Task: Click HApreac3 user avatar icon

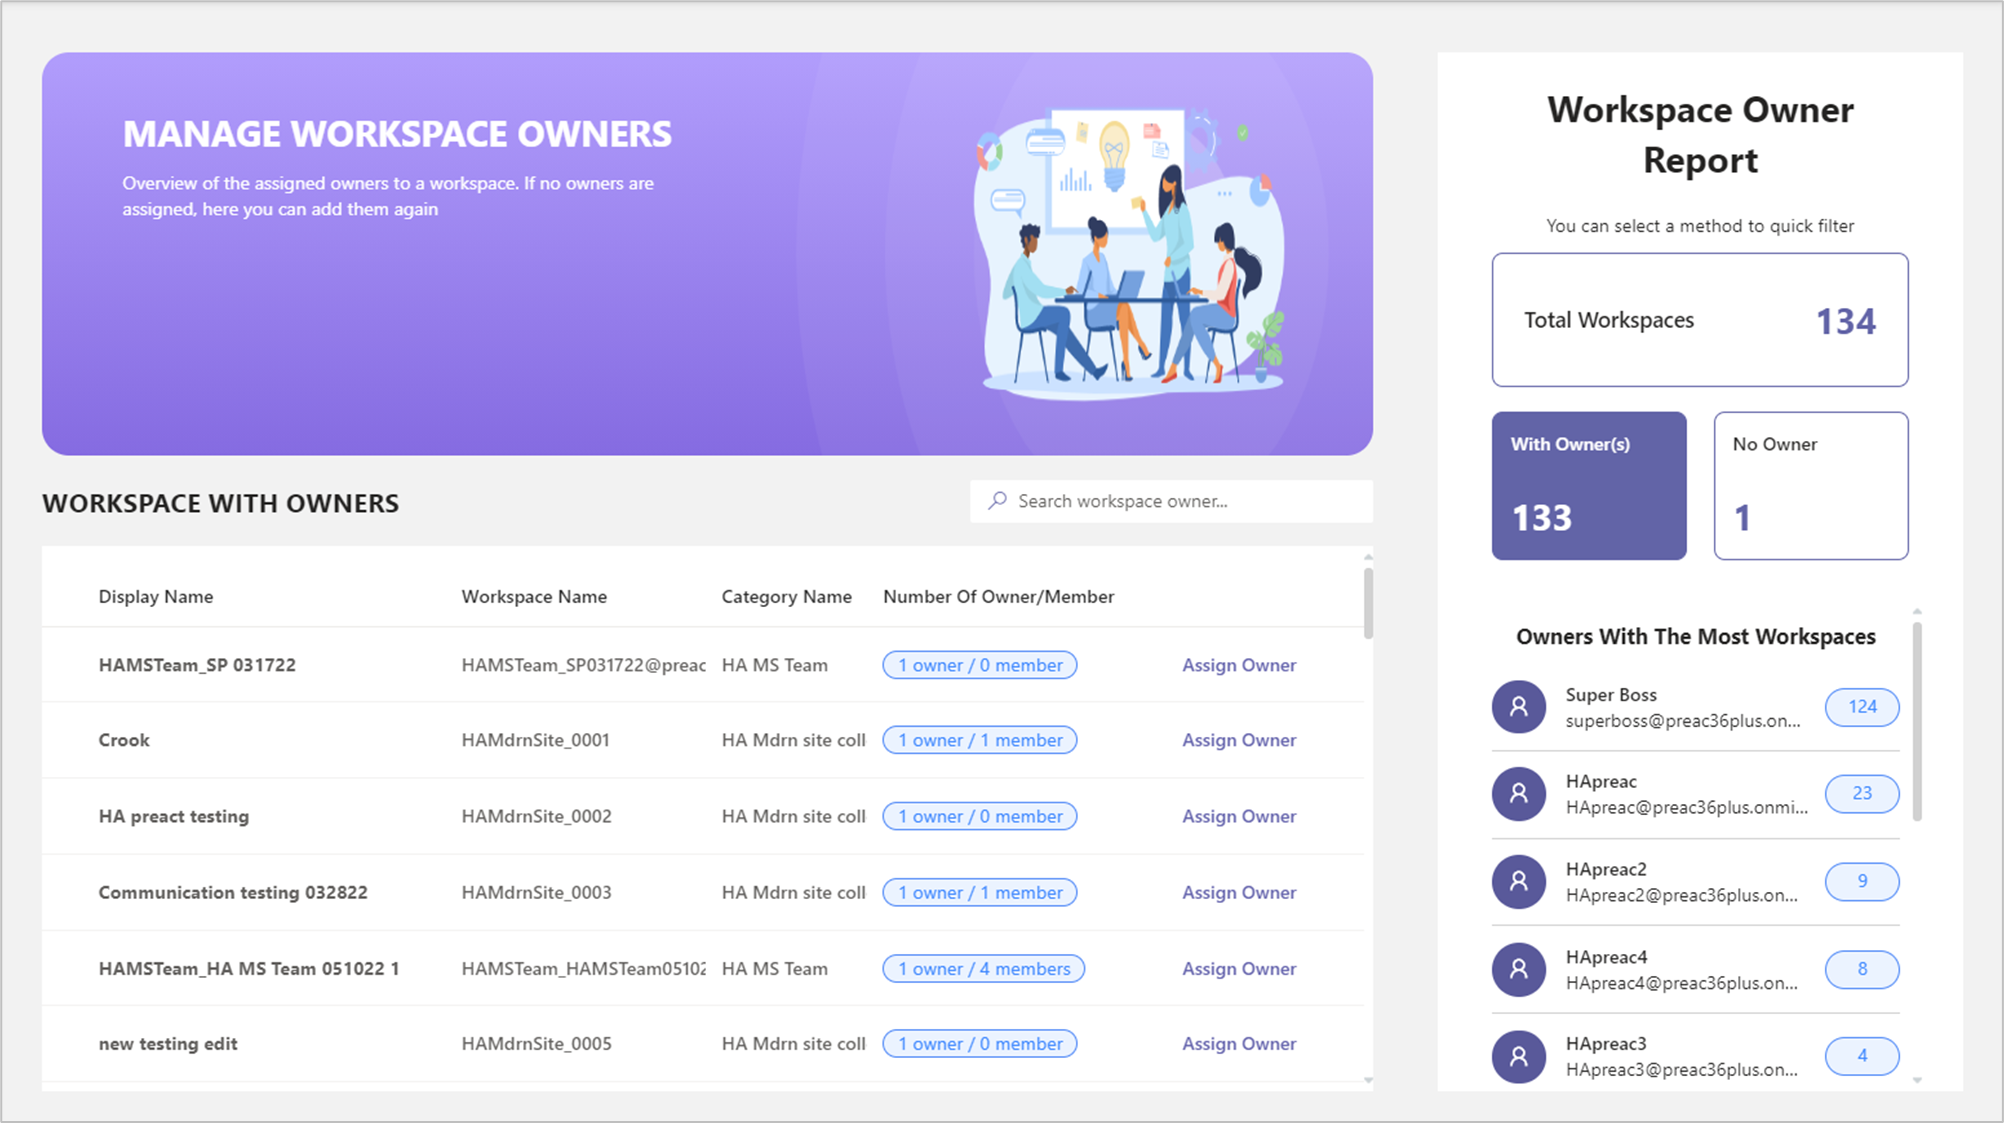Action: click(1518, 1056)
